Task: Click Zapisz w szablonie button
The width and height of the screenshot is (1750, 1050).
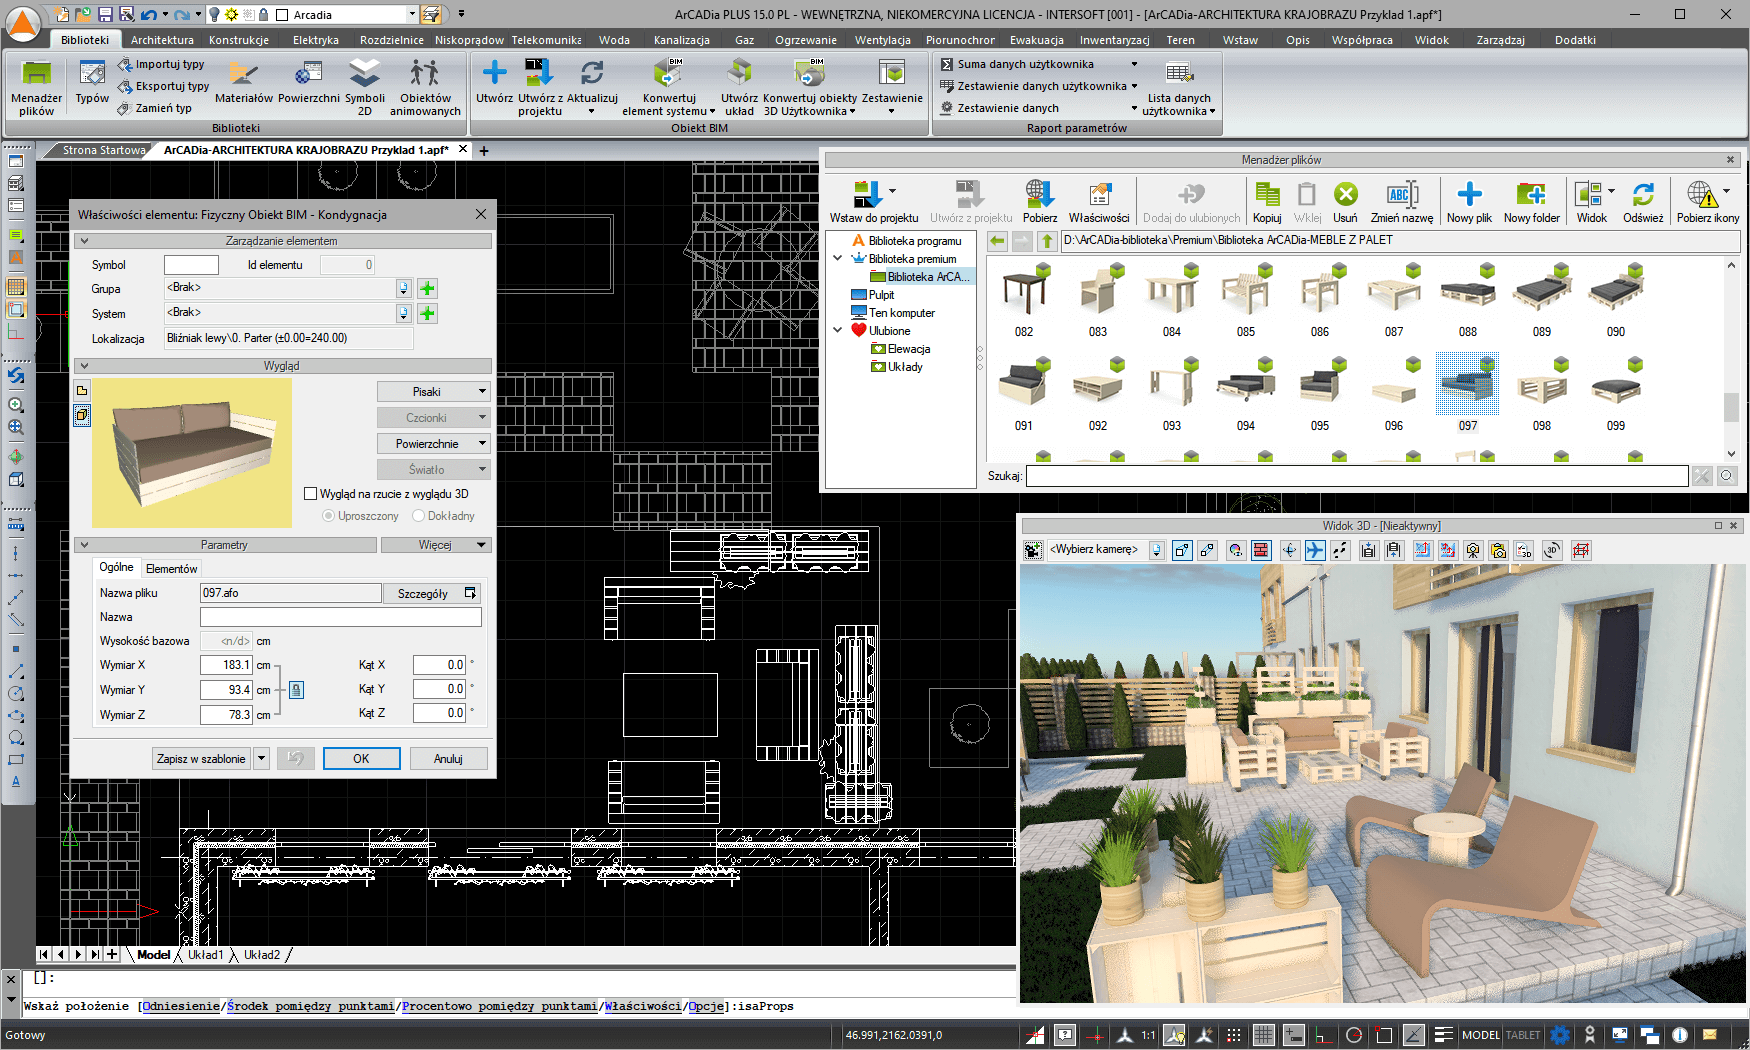Action: (201, 759)
